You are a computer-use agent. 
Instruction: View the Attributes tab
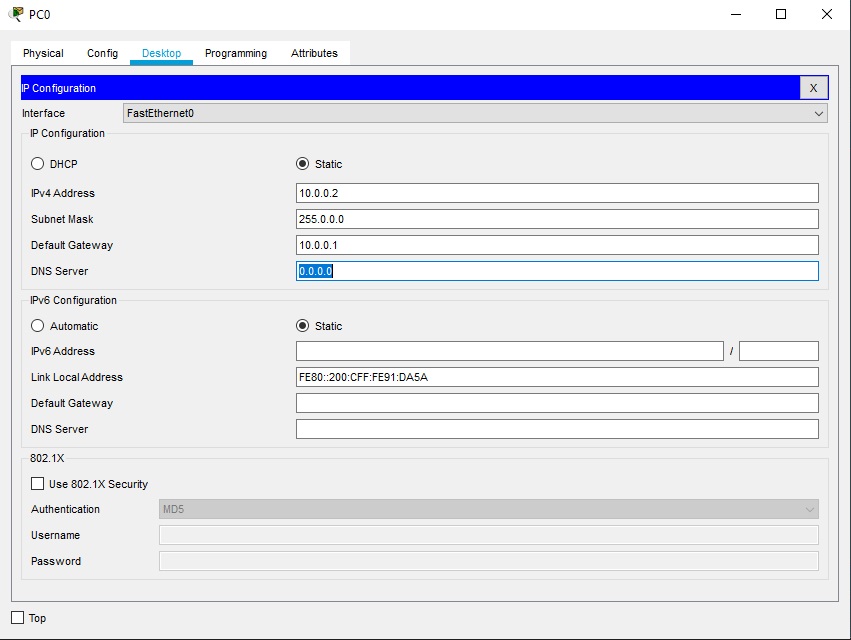click(x=313, y=53)
